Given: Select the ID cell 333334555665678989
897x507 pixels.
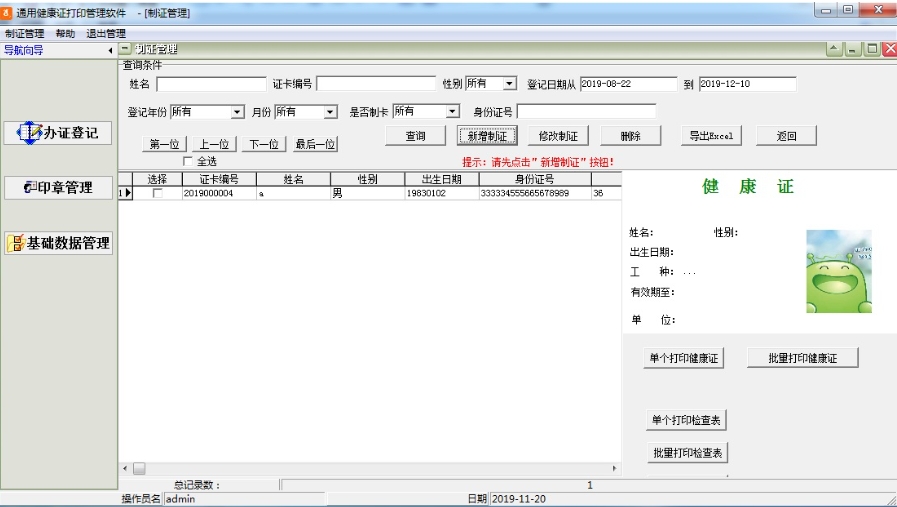Looking at the screenshot, I should pyautogui.click(x=535, y=193).
